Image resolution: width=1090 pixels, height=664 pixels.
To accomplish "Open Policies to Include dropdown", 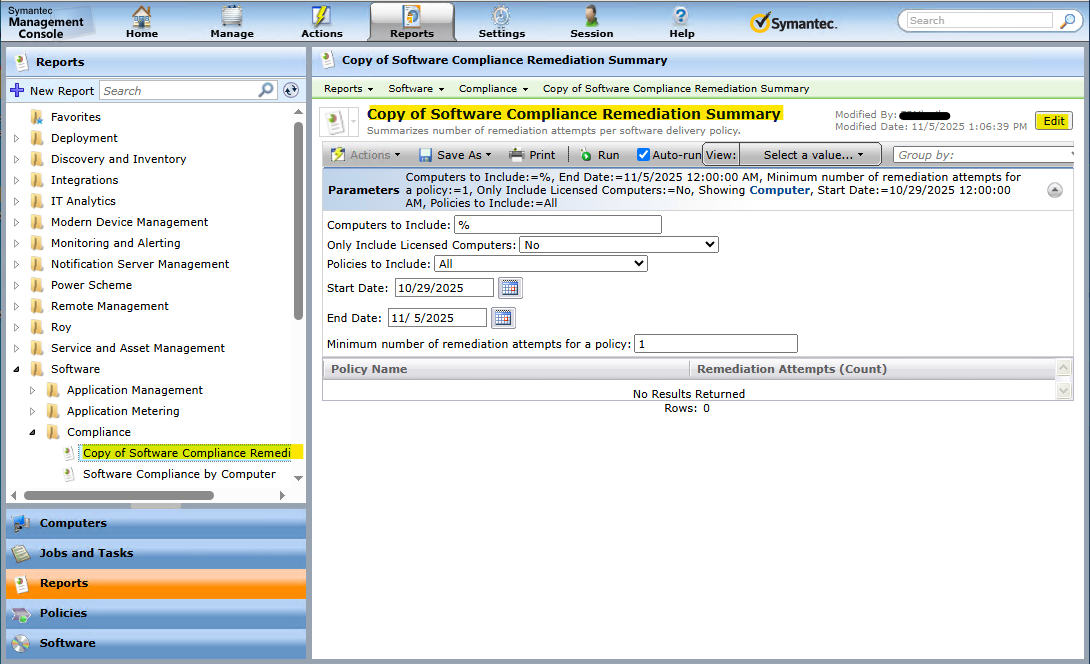I will click(x=541, y=264).
